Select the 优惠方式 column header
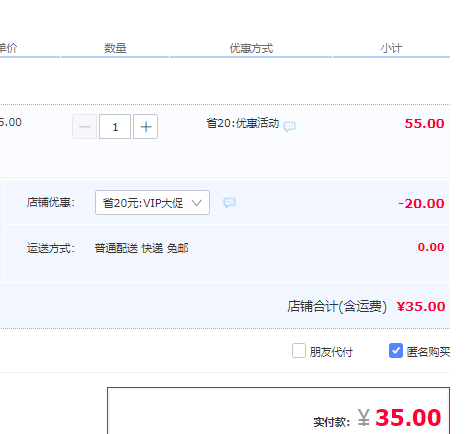 (251, 48)
